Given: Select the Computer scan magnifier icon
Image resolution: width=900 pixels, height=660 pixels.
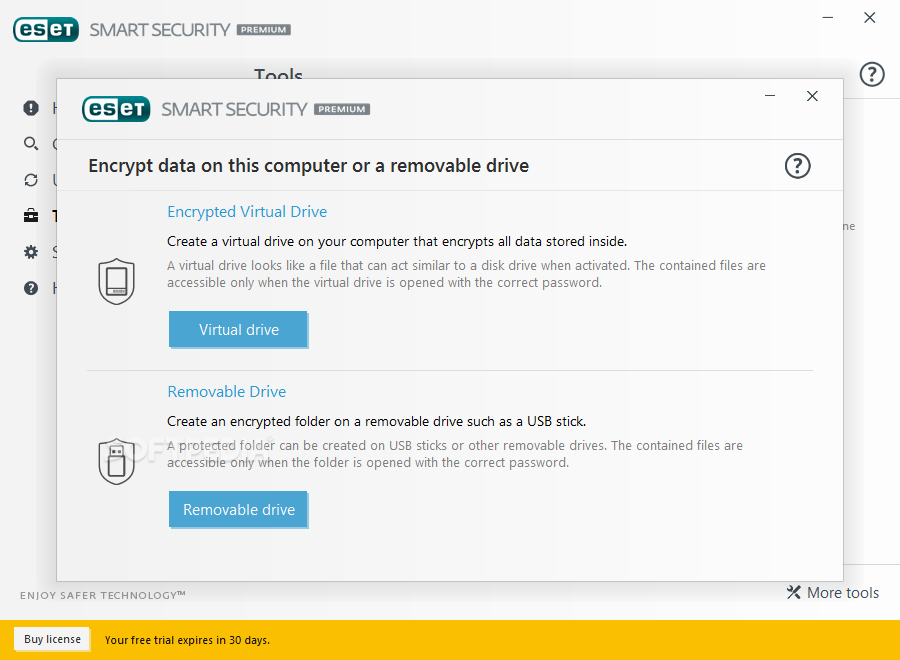Looking at the screenshot, I should pos(31,143).
